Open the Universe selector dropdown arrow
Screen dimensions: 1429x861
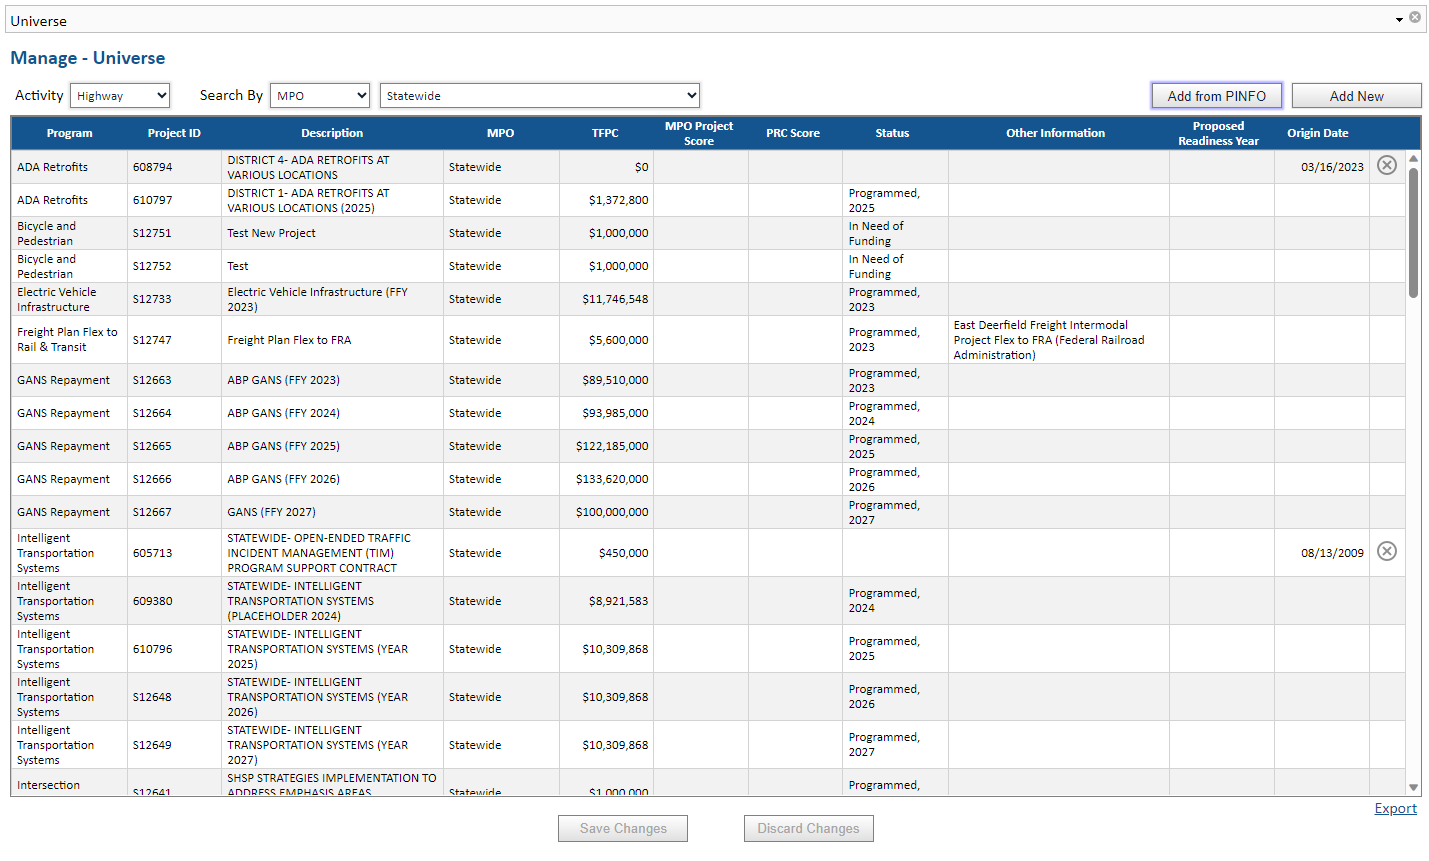[x=1400, y=19]
